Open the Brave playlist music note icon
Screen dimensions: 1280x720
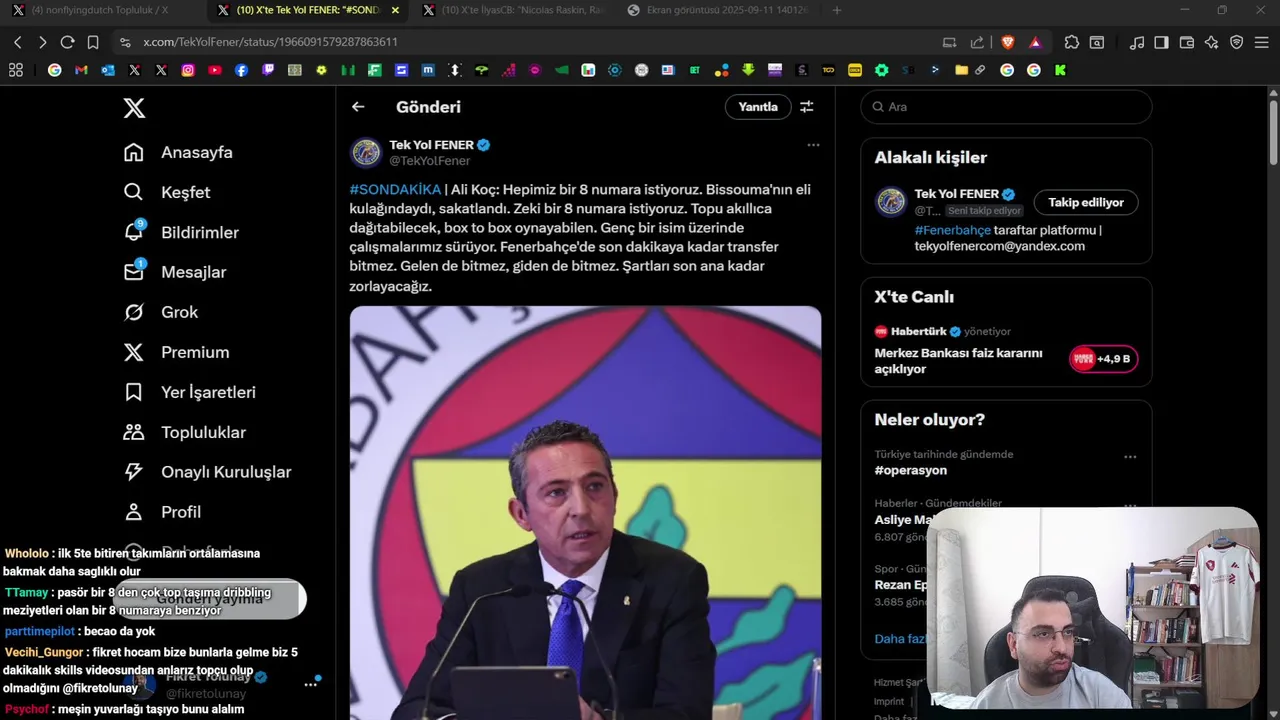pyautogui.click(x=1137, y=42)
